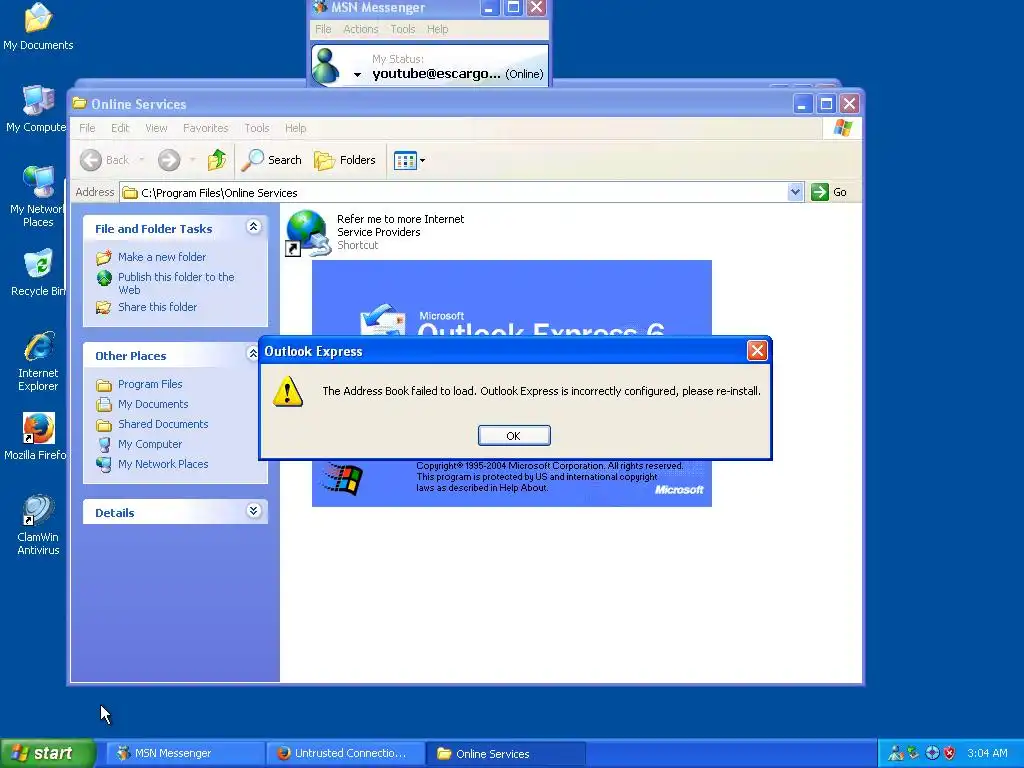Click the Outlook Express 6 splash screen image
Screen dimensions: 1024x768
[x=511, y=298]
